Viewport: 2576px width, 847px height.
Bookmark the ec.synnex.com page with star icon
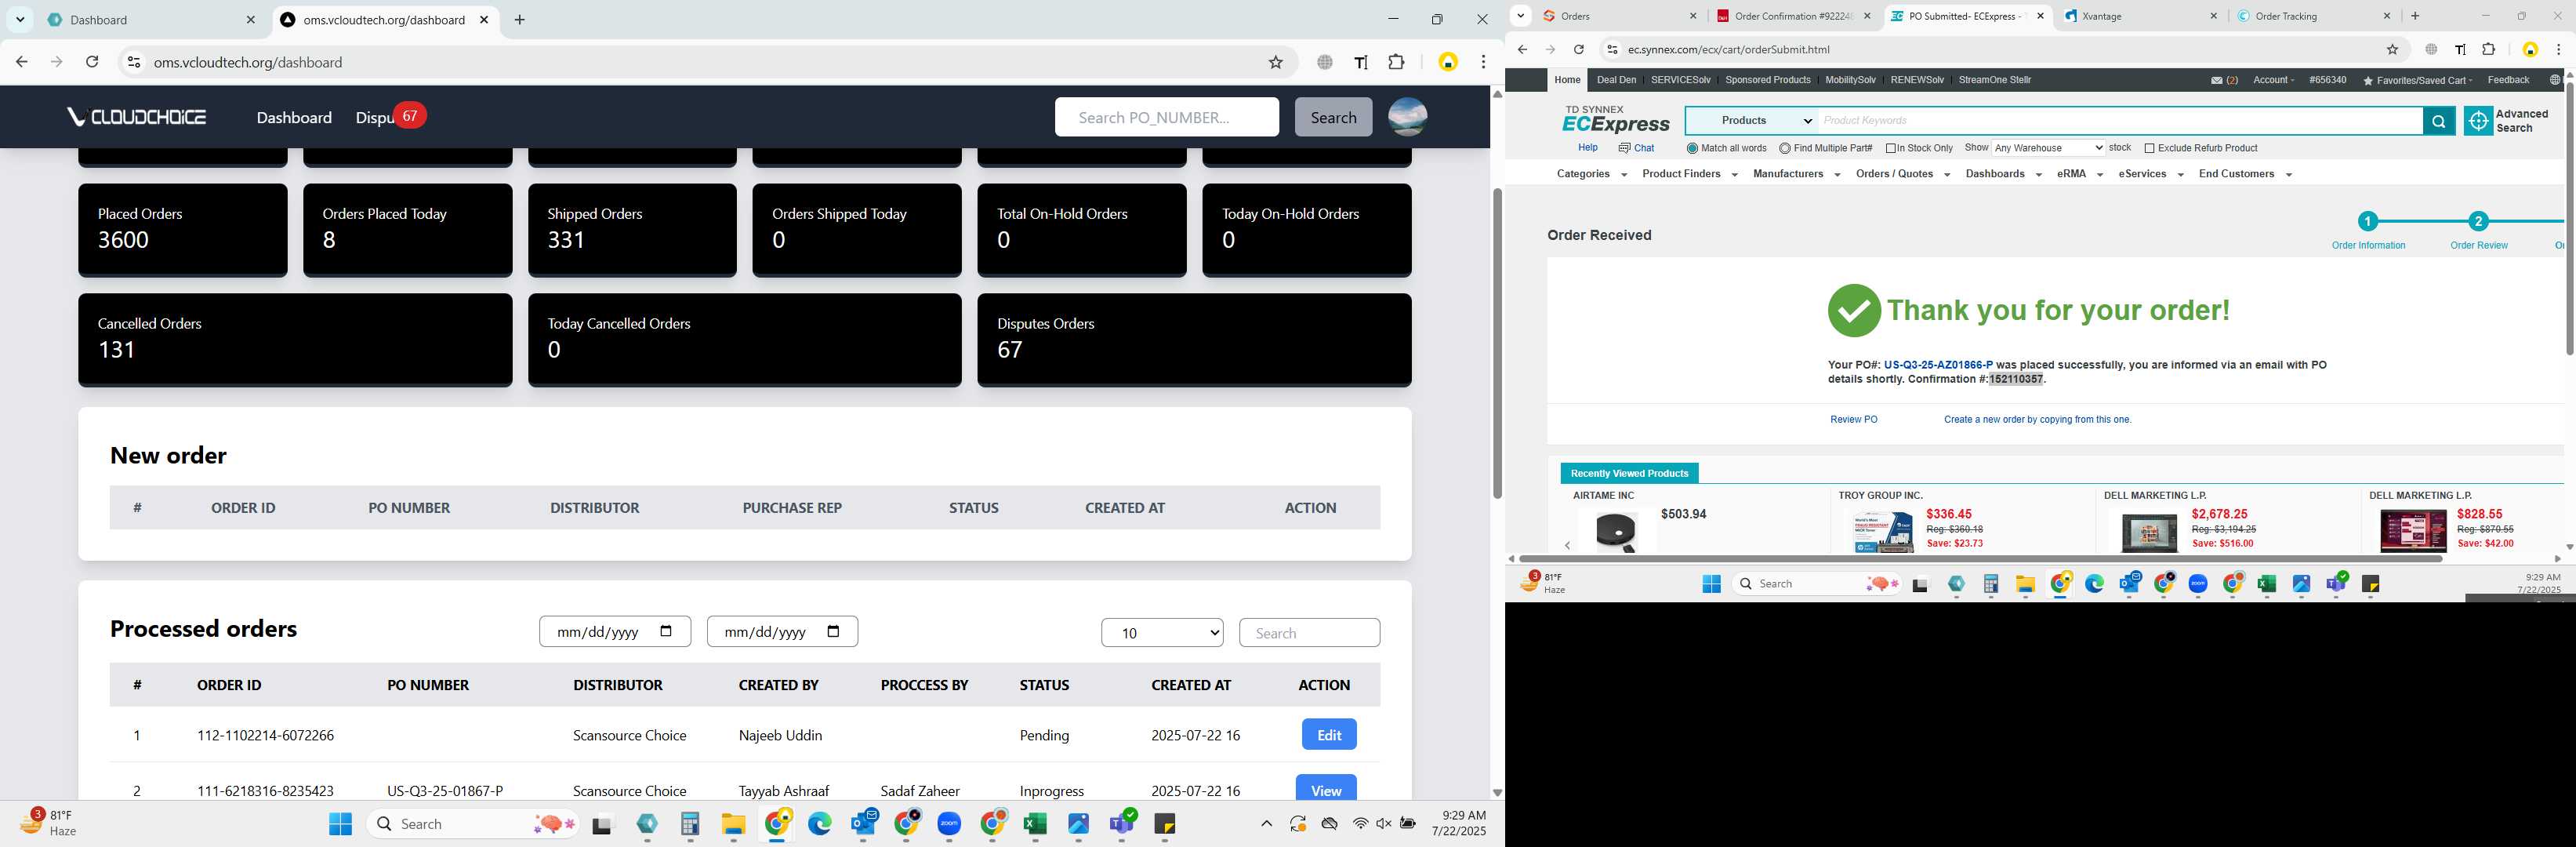(2392, 49)
